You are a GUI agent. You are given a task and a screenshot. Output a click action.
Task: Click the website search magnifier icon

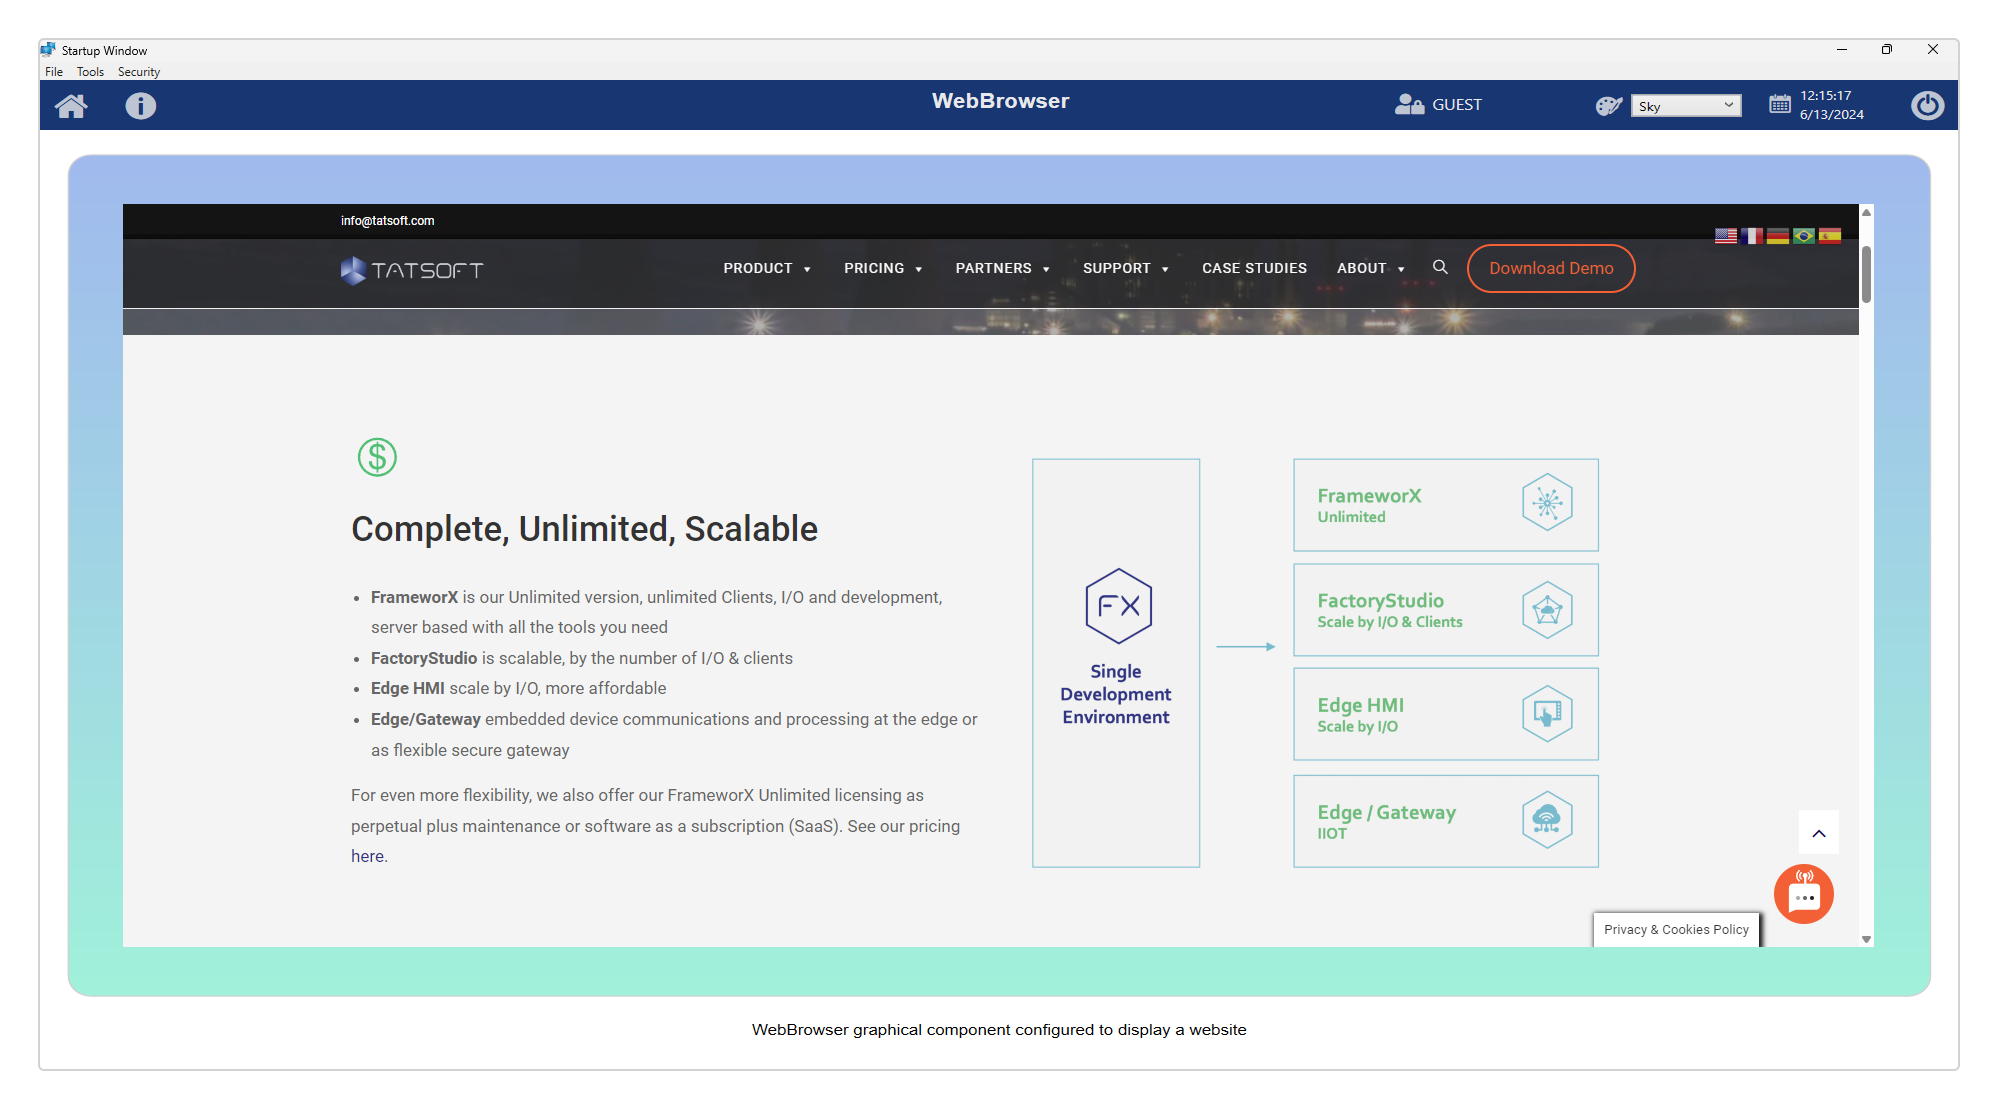pyautogui.click(x=1440, y=267)
